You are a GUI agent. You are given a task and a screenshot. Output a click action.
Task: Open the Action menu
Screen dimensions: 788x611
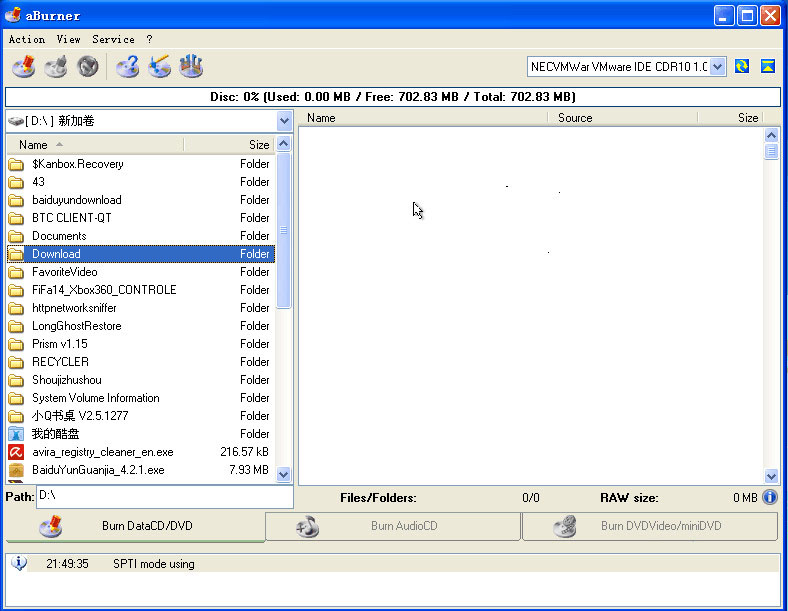click(x=27, y=39)
